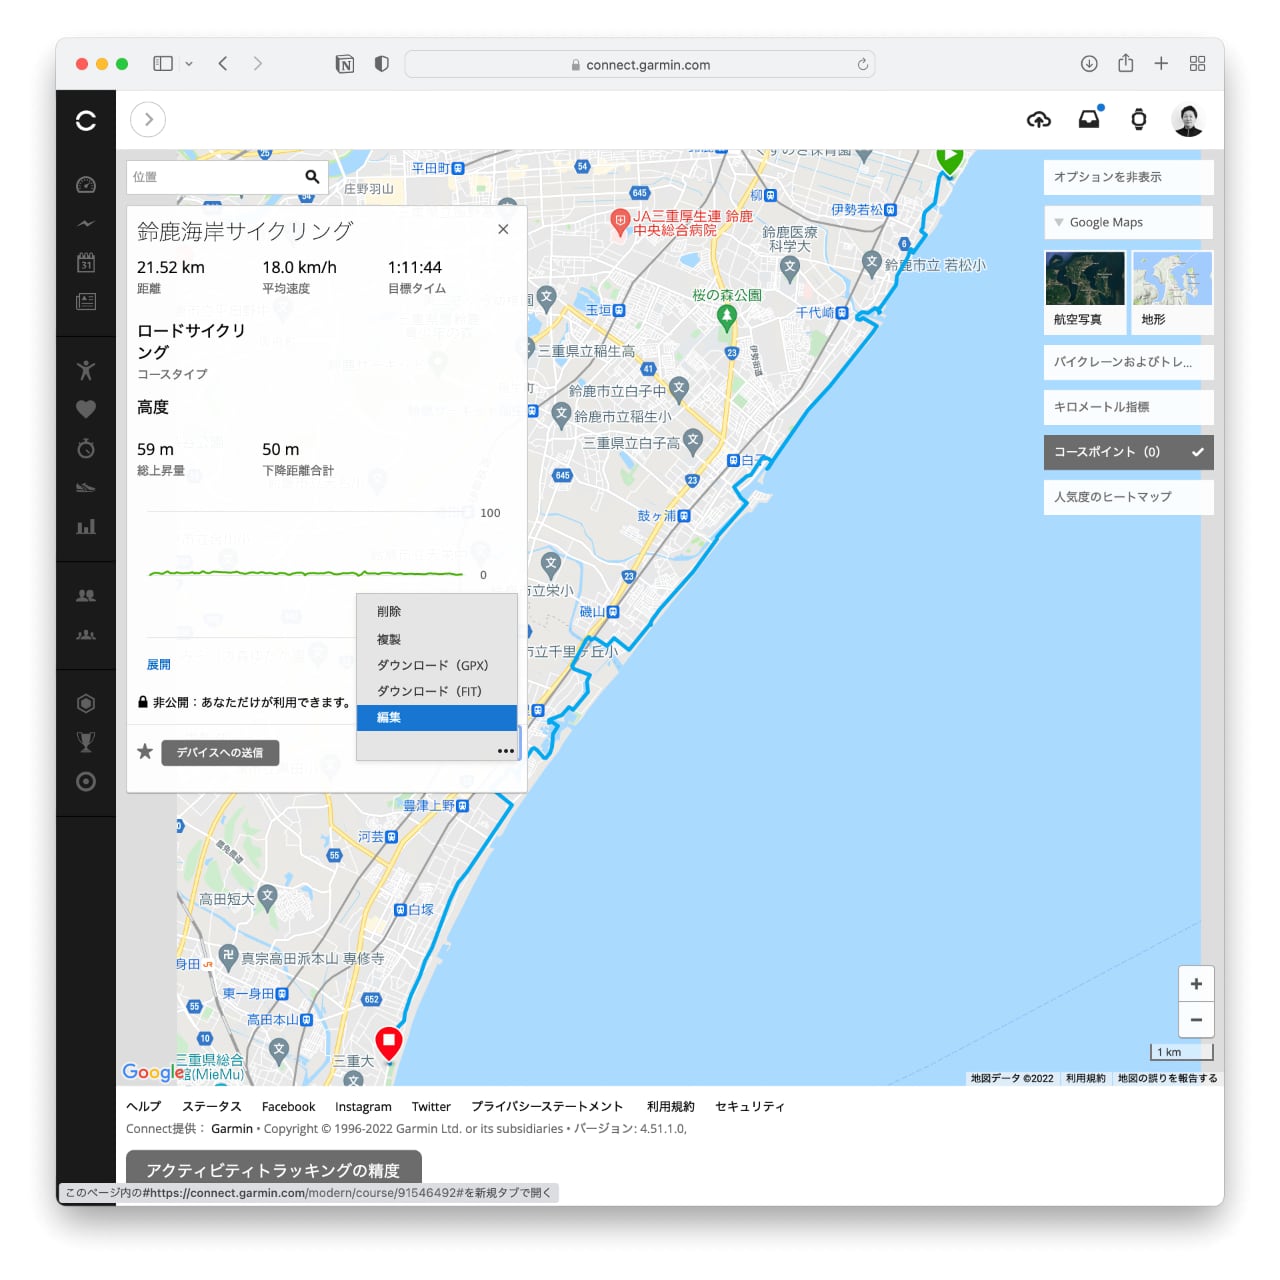Click the cloud upload icon
This screenshot has width=1280, height=1280.
click(x=1039, y=120)
